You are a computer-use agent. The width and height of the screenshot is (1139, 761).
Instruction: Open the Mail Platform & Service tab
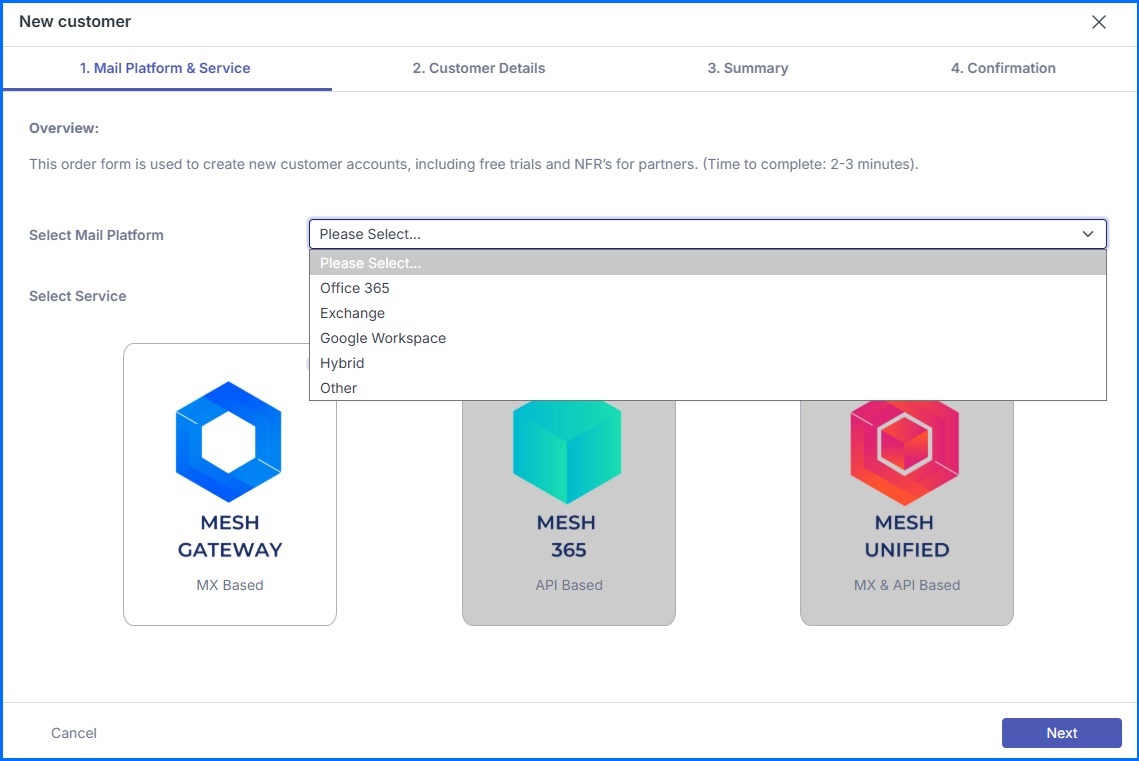(x=165, y=68)
